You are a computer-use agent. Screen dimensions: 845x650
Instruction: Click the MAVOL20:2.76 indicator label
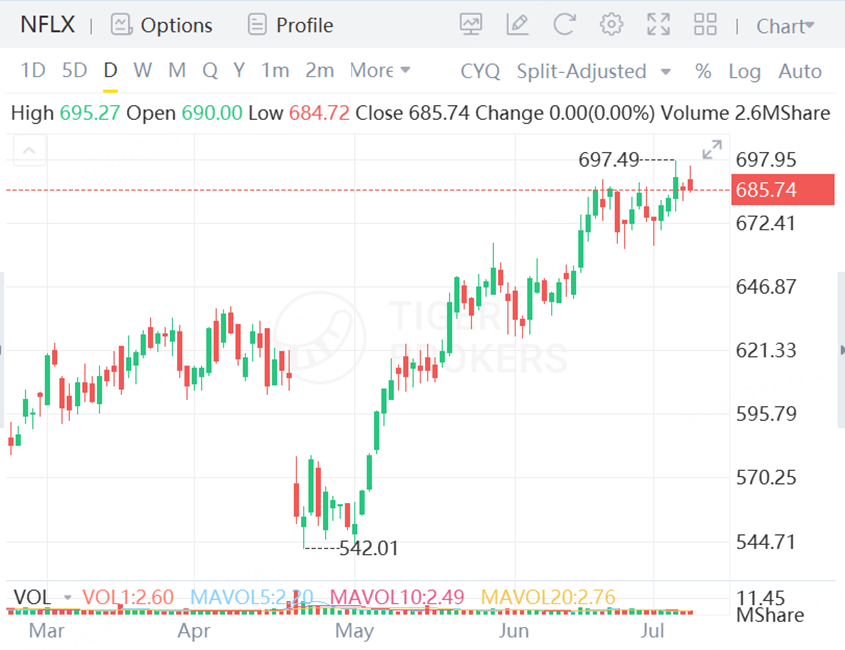(548, 597)
